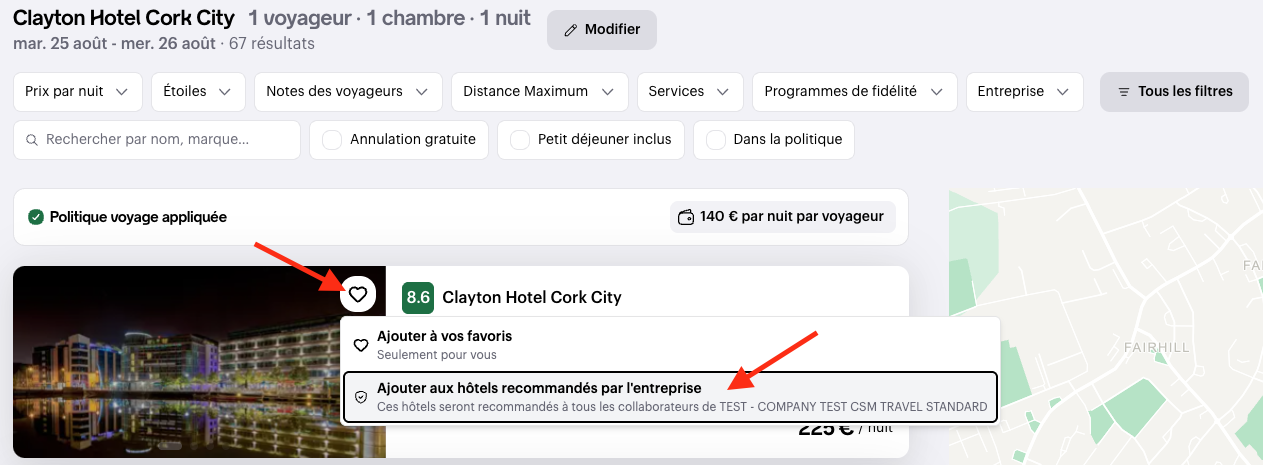Expand the Notes des voyageurs filter

(348, 92)
